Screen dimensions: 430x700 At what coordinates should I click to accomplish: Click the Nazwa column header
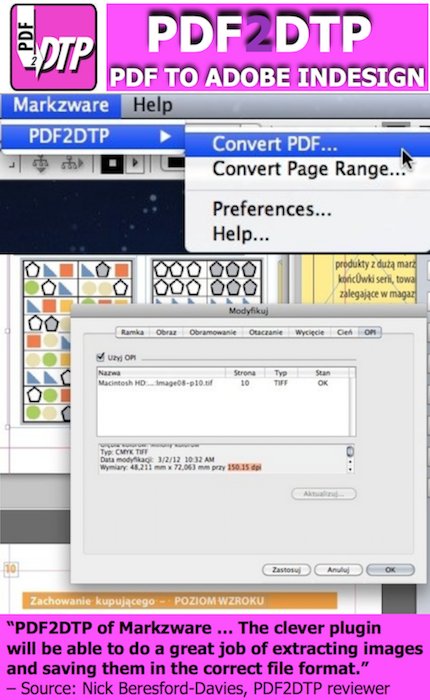[x=161, y=373]
